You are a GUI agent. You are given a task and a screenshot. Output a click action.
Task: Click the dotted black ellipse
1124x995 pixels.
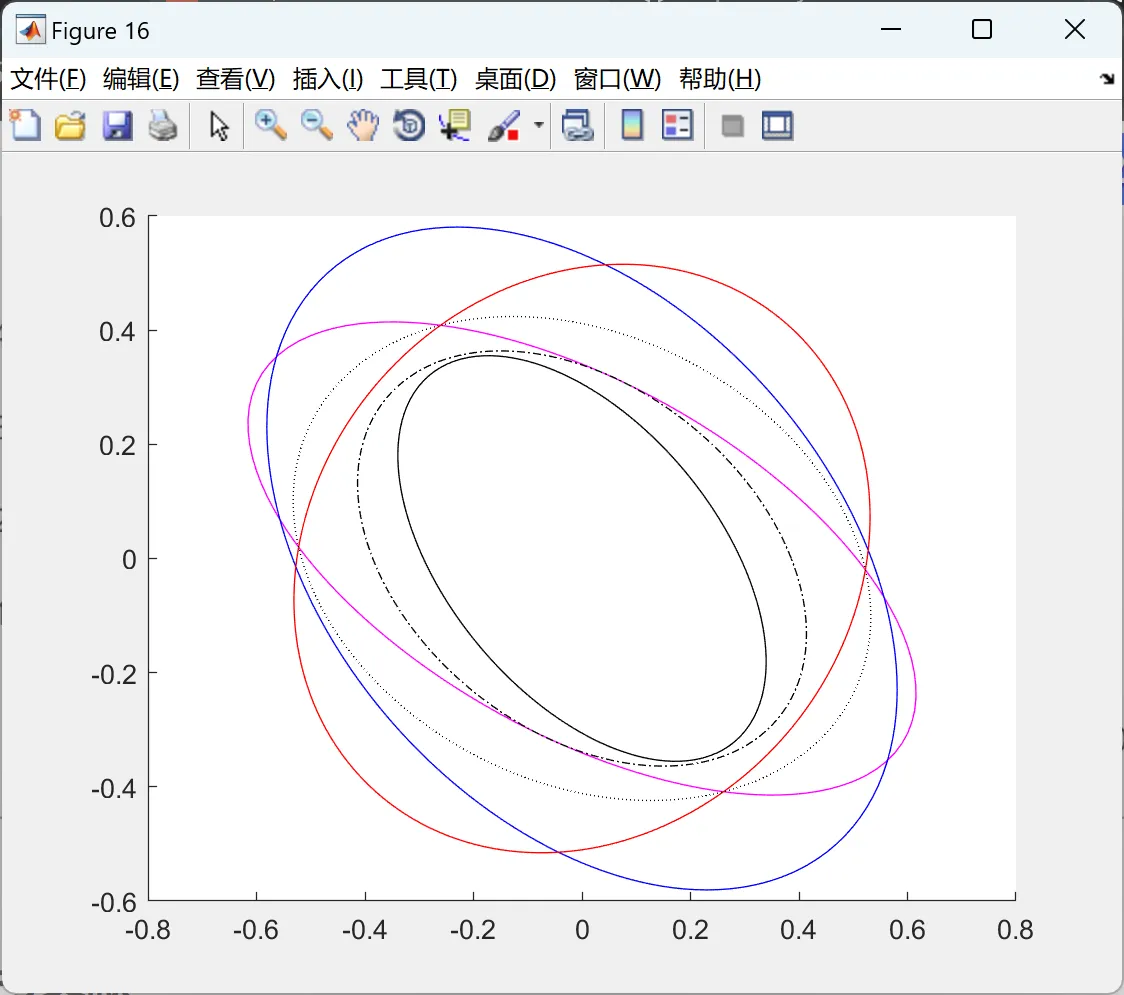click(x=516, y=316)
